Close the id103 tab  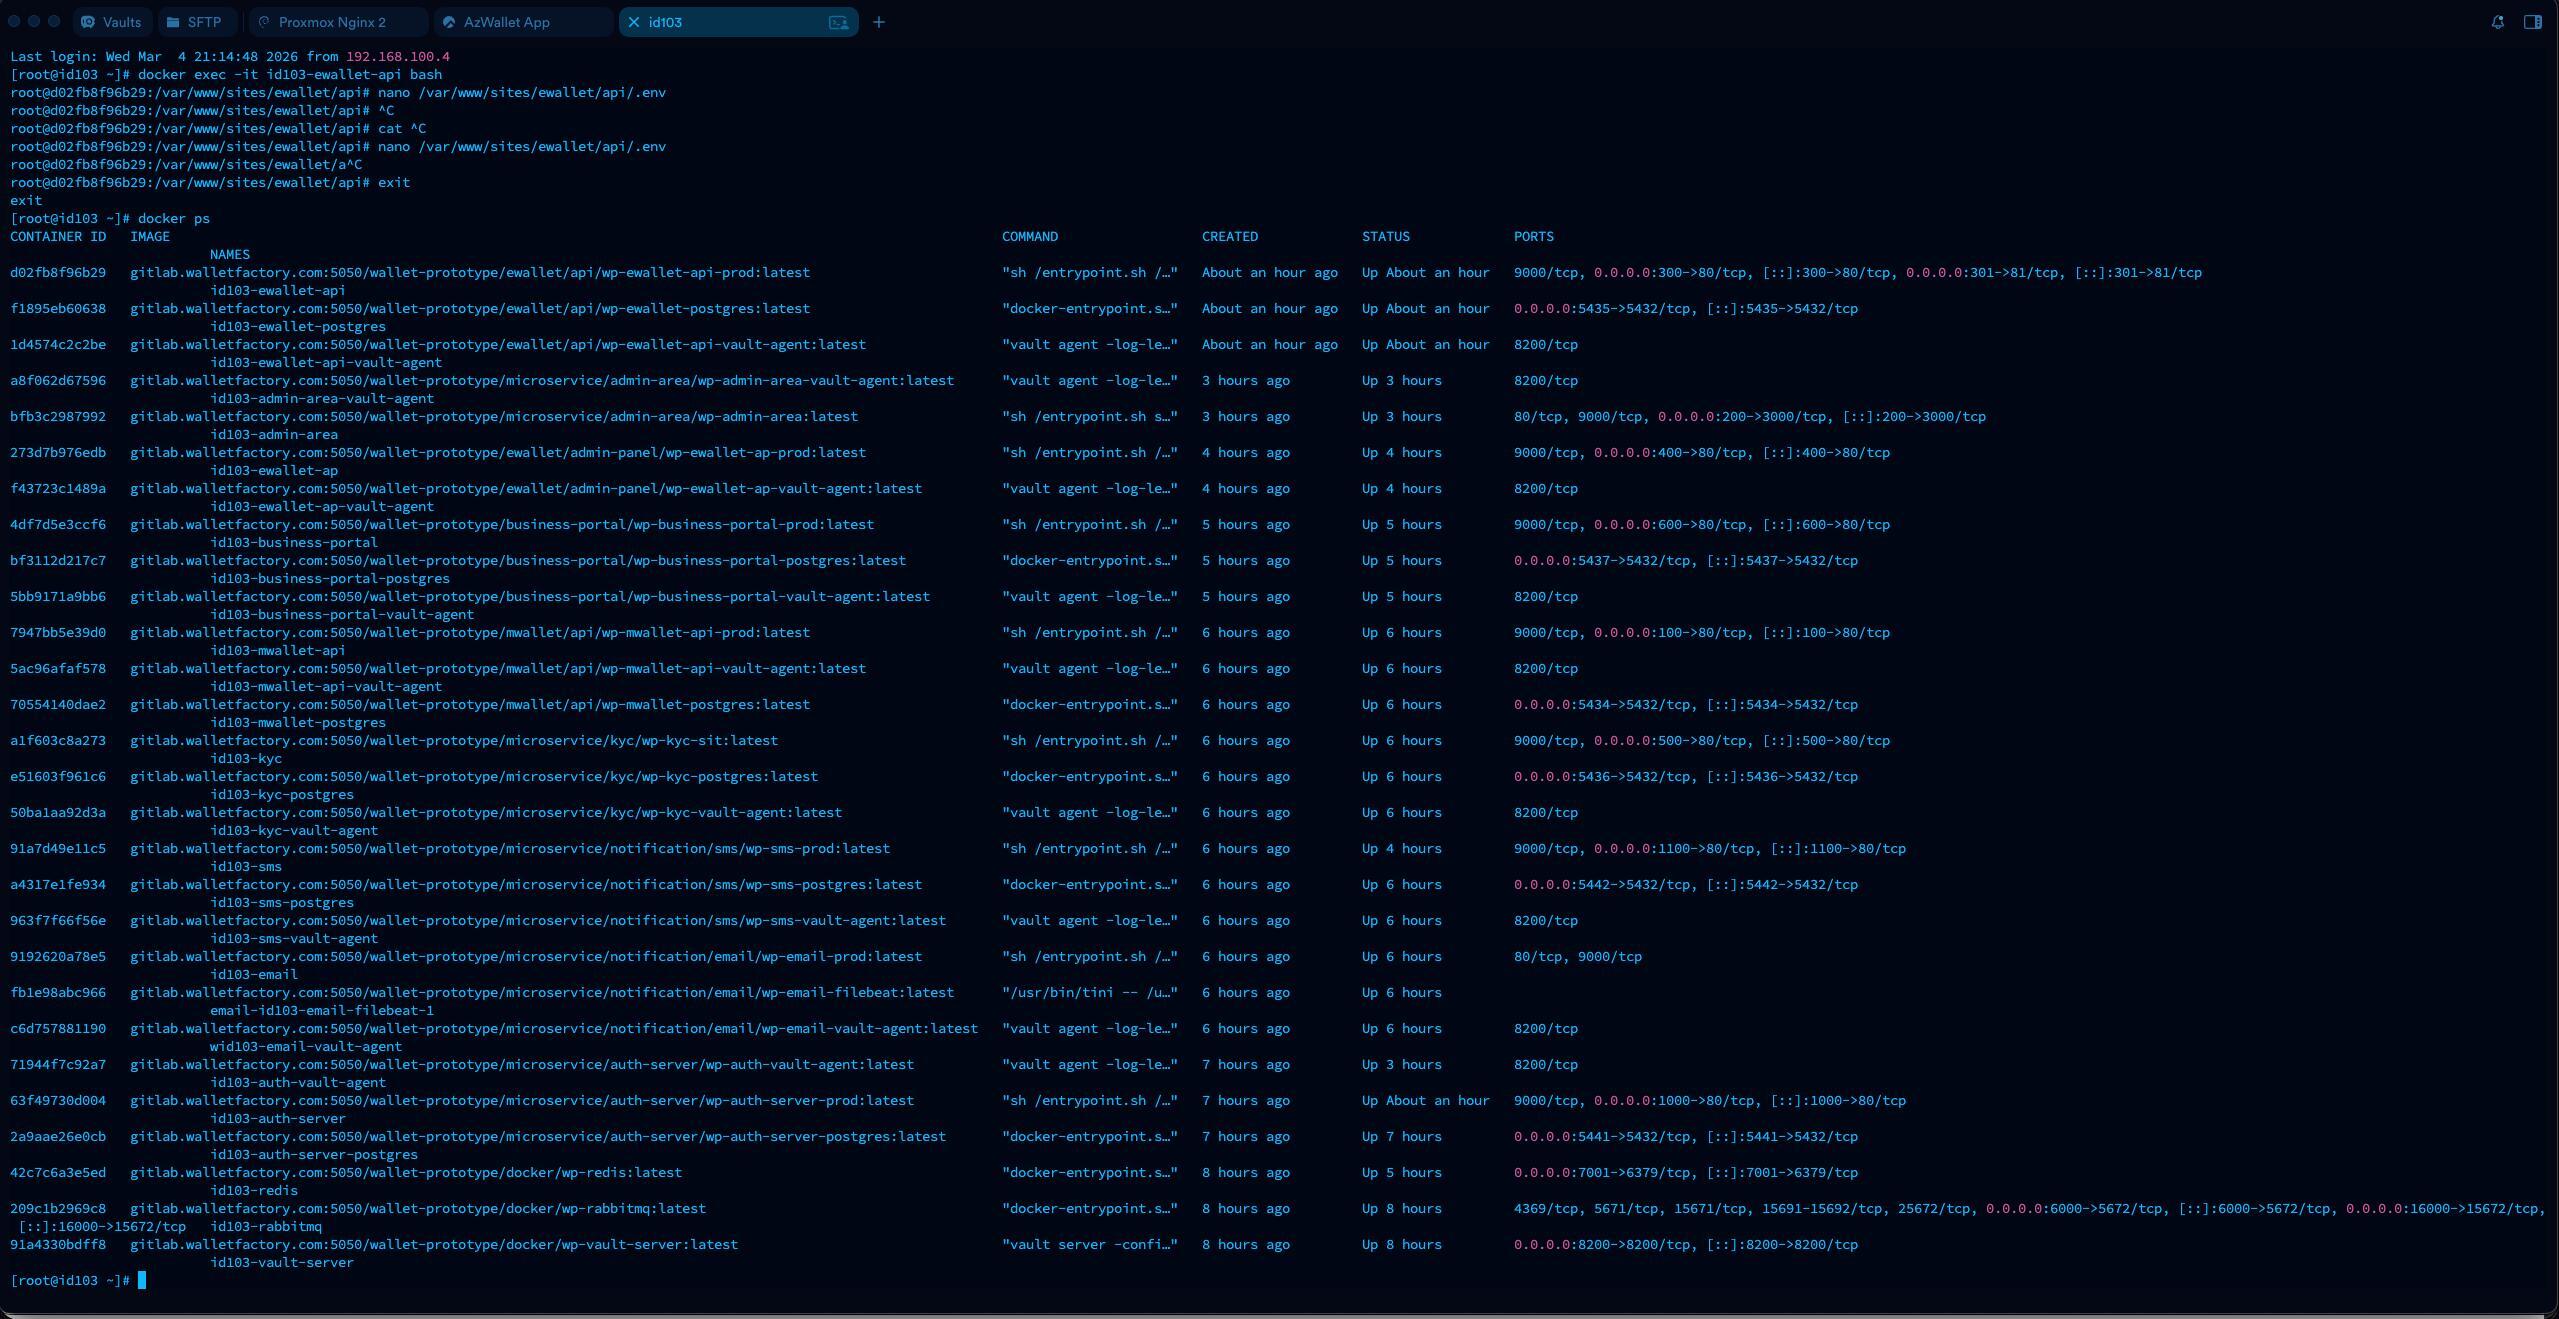(633, 22)
